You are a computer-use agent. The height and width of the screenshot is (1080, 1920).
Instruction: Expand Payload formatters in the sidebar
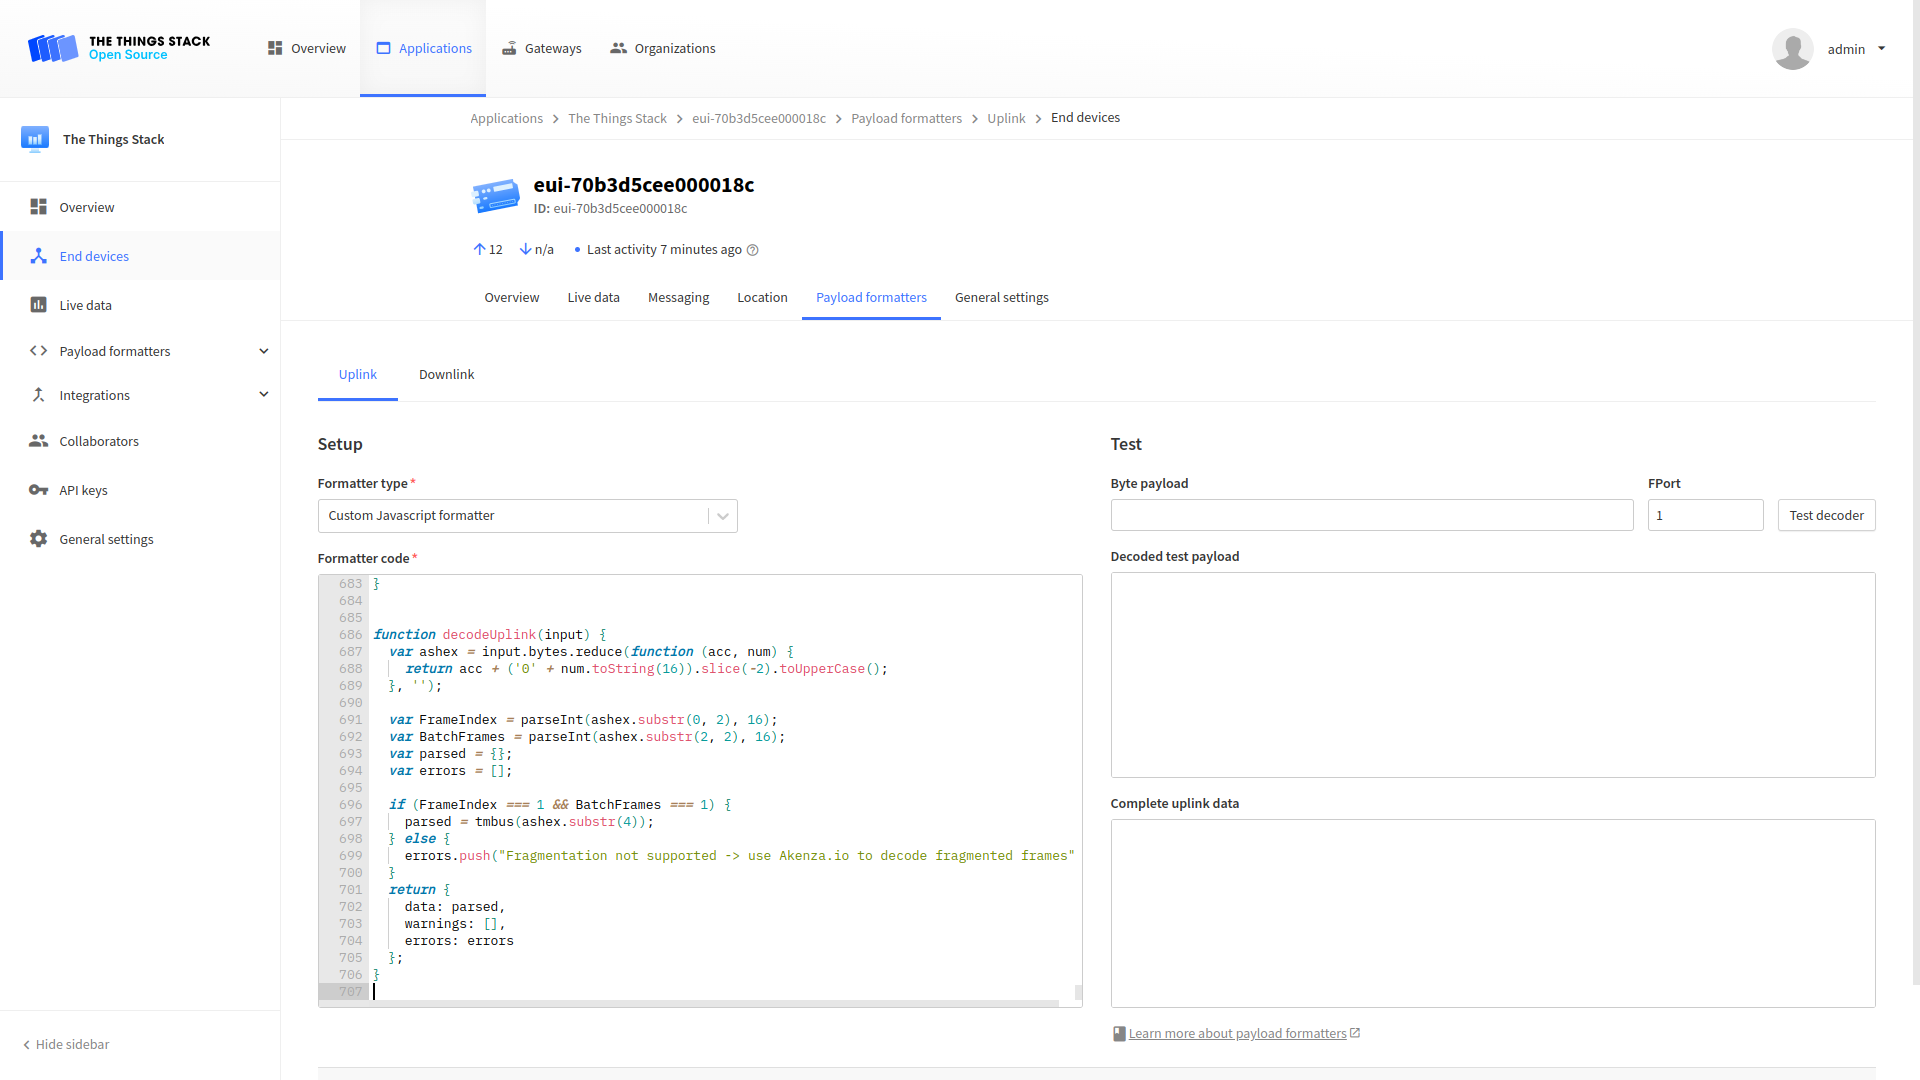(264, 351)
